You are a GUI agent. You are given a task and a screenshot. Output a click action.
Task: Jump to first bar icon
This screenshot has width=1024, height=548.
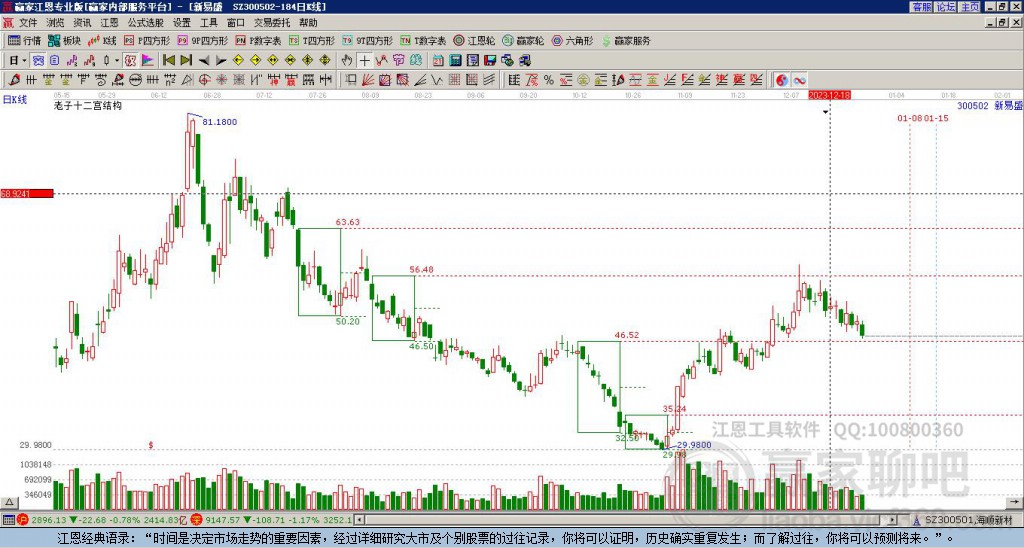[168, 61]
